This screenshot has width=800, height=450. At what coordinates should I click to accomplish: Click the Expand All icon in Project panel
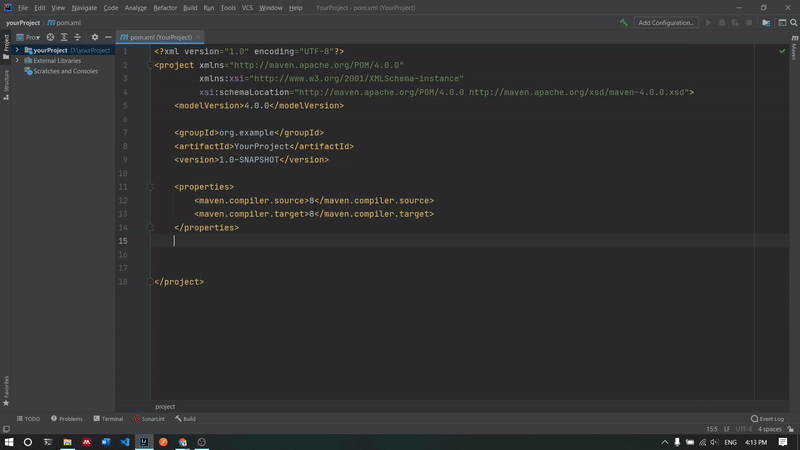click(x=64, y=37)
